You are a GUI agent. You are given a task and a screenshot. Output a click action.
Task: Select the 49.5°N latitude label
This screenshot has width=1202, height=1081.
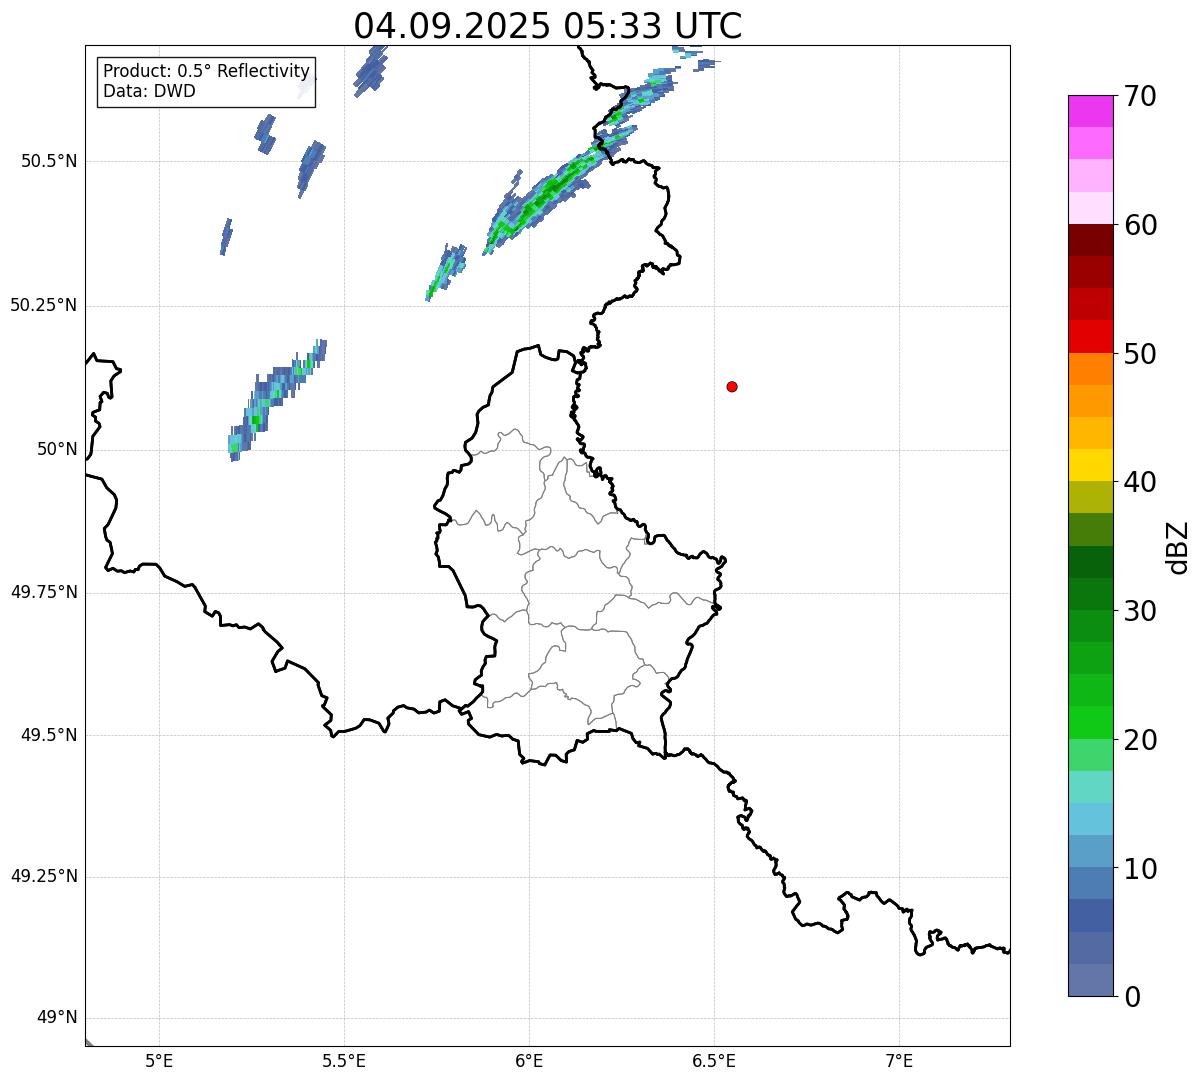click(49, 735)
